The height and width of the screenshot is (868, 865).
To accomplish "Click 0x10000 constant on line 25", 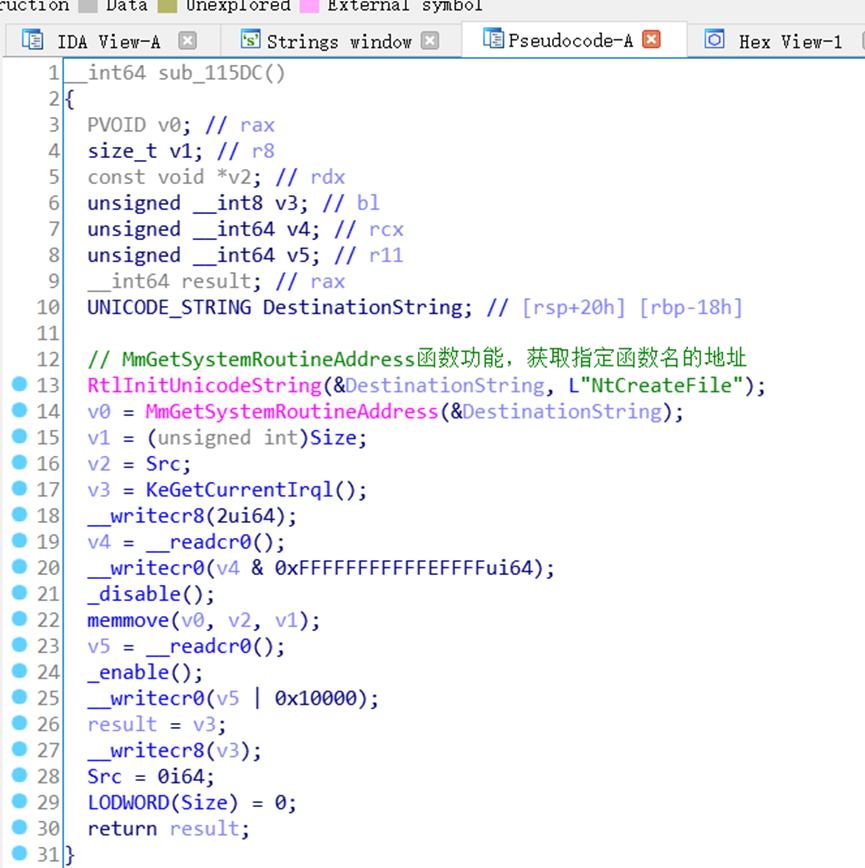I will tap(316, 699).
